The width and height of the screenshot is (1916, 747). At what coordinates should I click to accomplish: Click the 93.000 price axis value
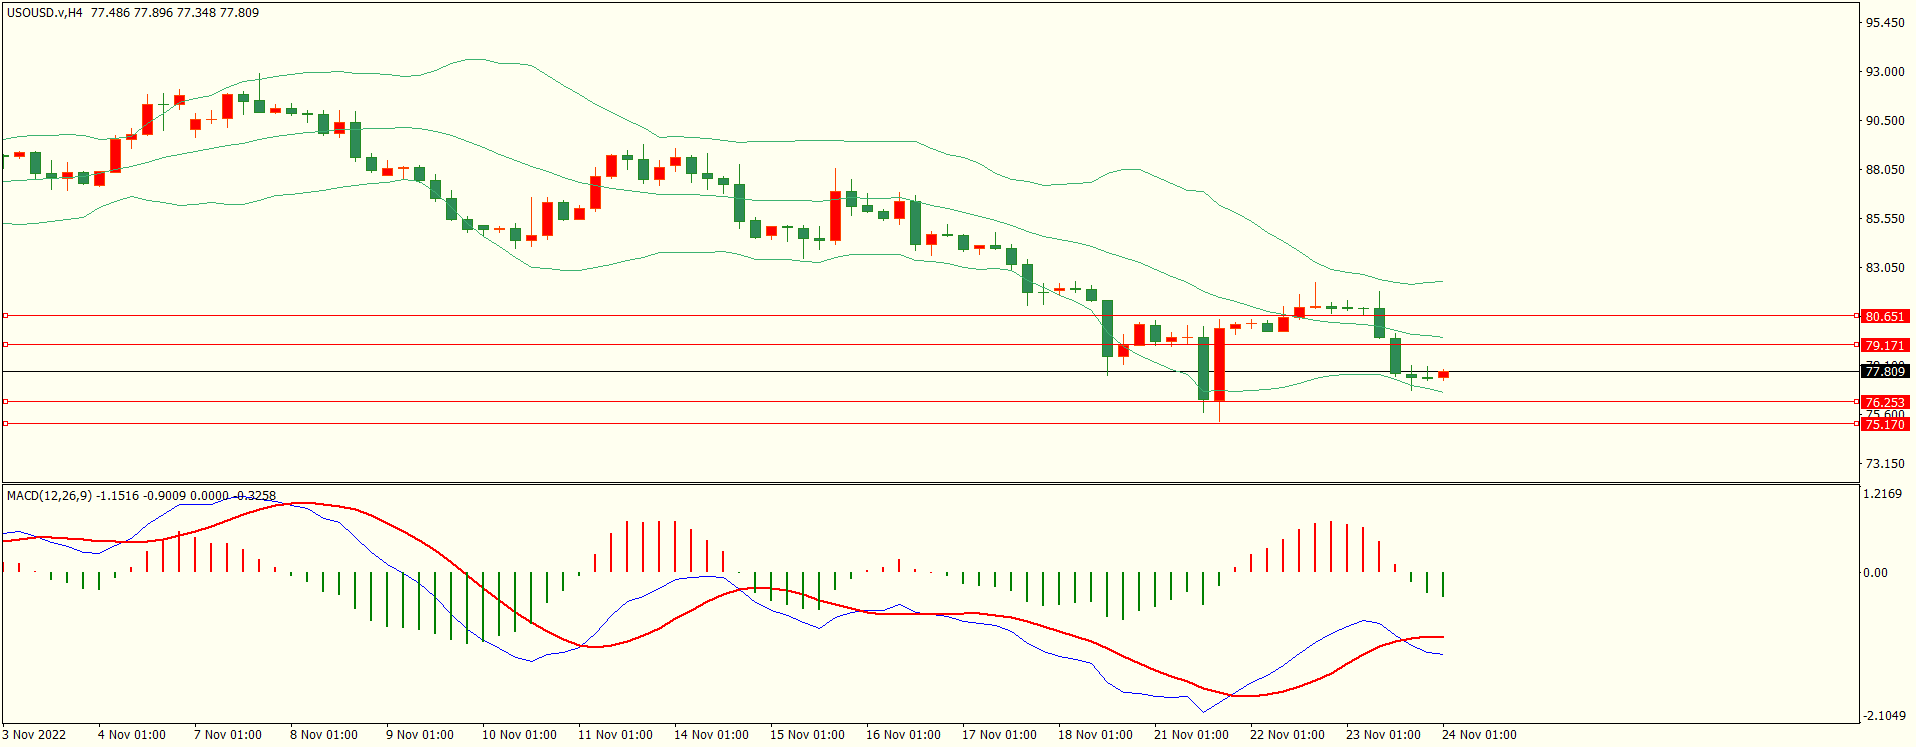(x=1884, y=72)
